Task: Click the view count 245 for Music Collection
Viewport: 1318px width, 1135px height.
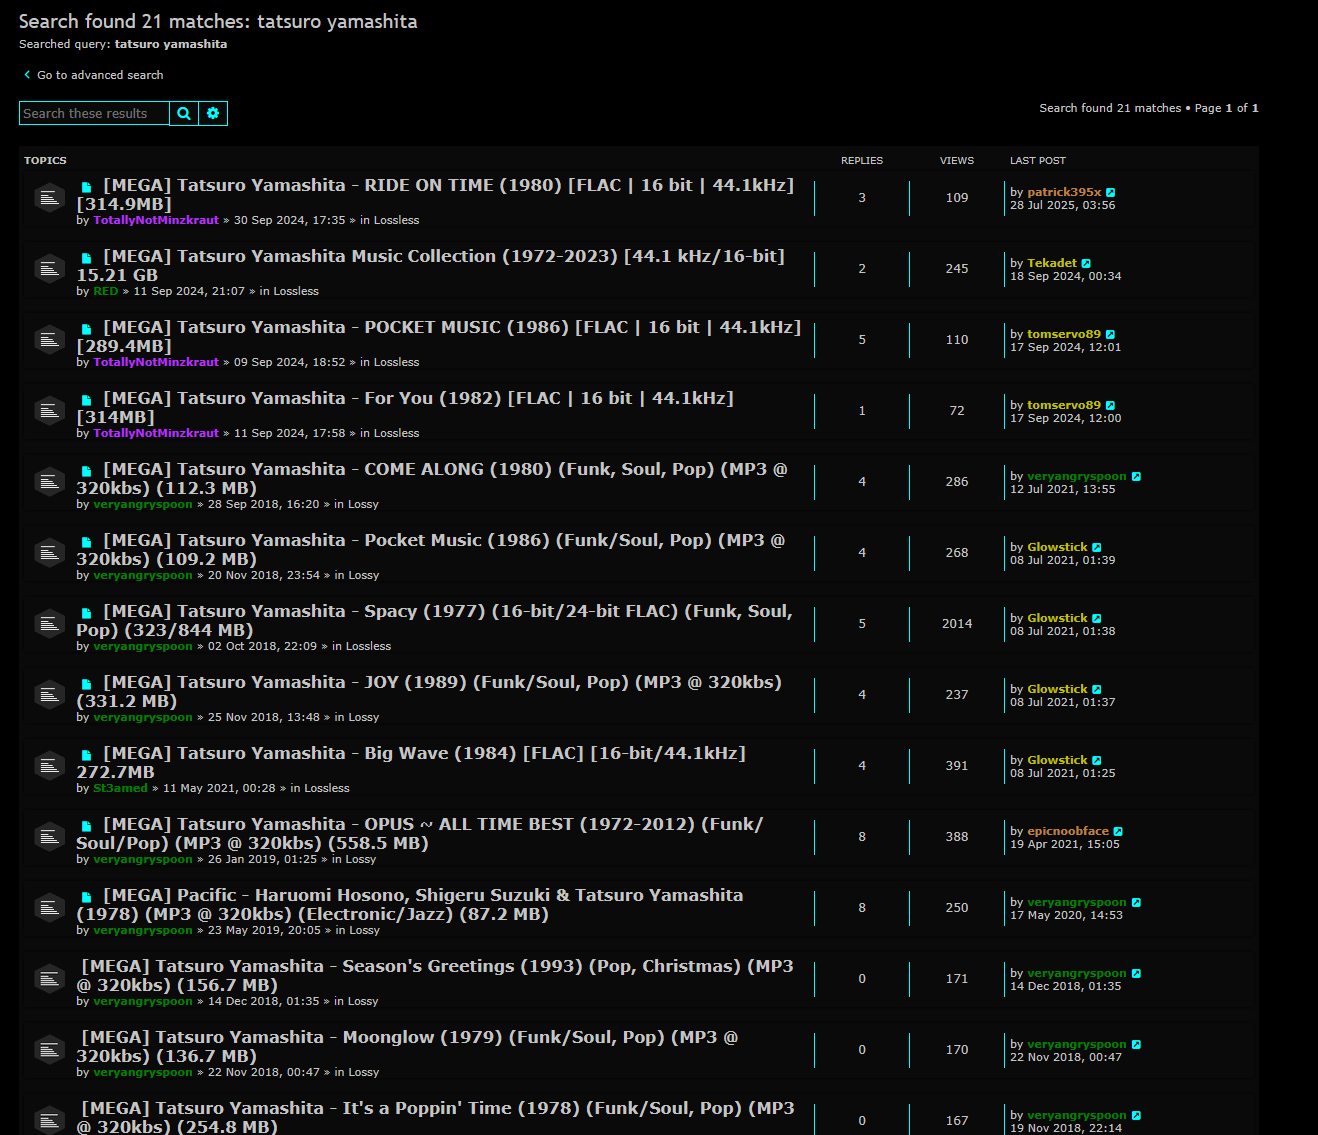Action: click(x=957, y=269)
